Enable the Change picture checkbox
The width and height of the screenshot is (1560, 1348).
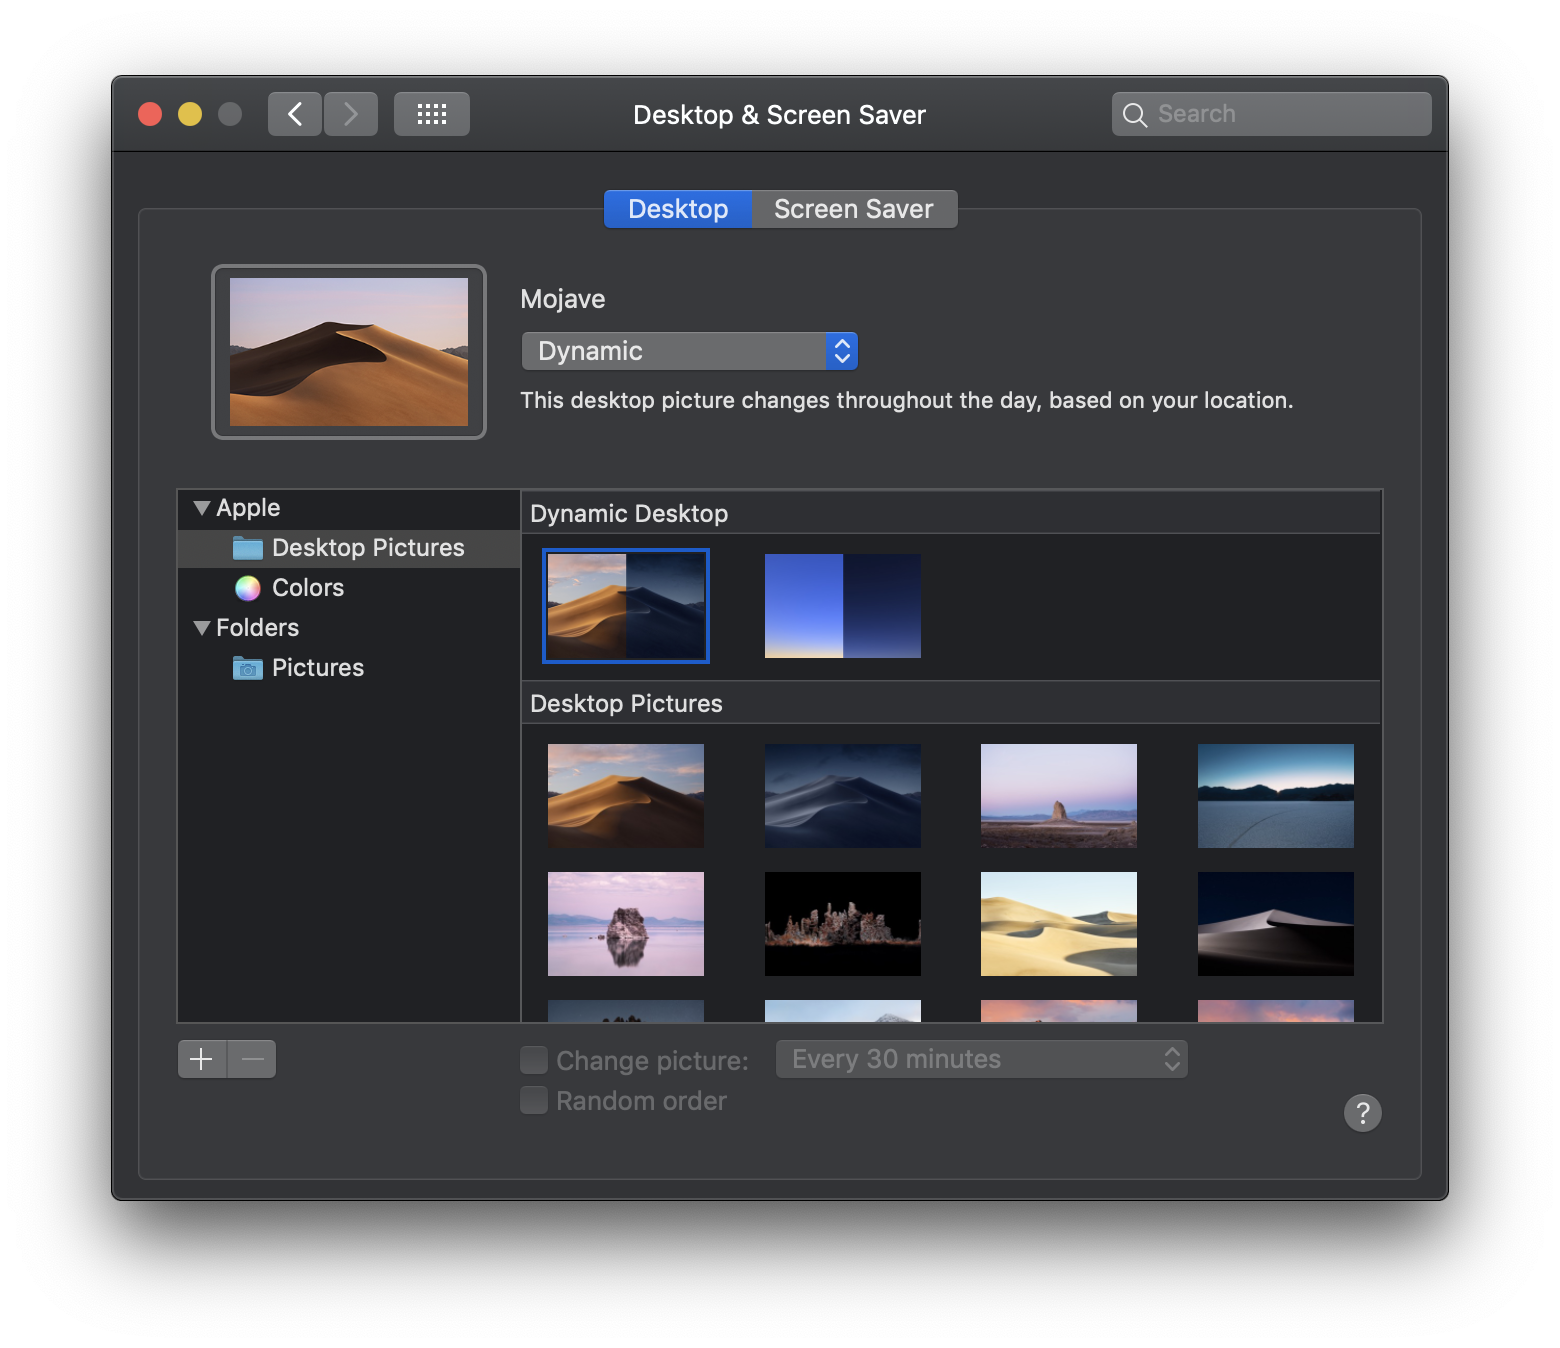(534, 1060)
